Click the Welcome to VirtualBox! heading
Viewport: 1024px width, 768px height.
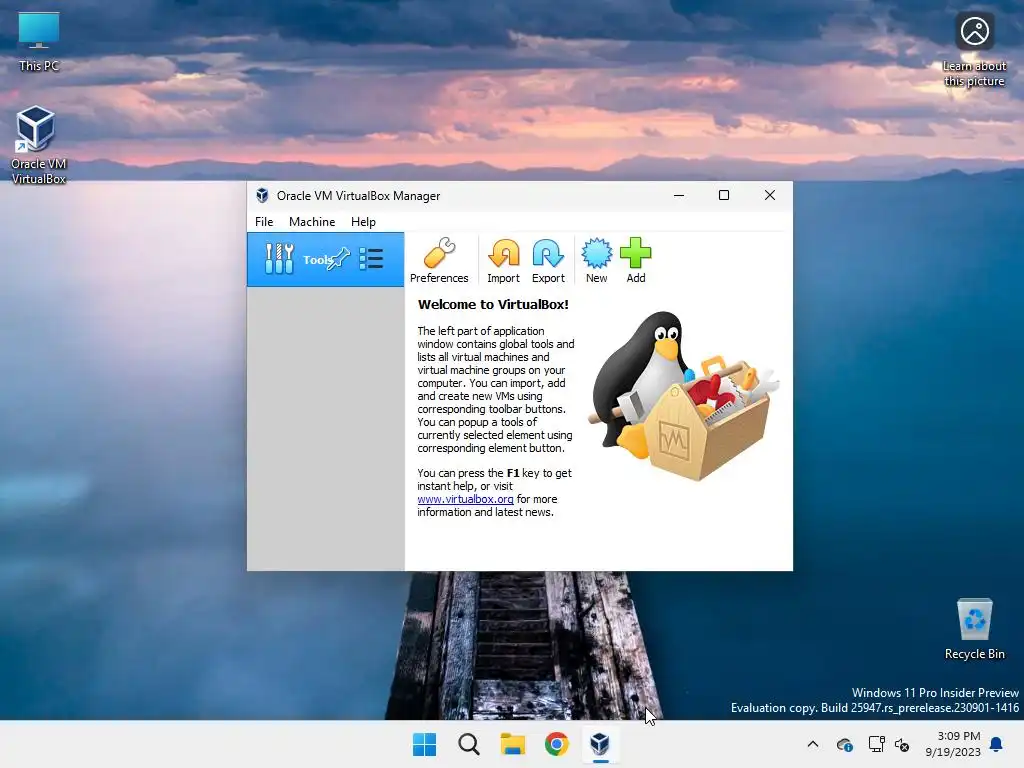[493, 304]
